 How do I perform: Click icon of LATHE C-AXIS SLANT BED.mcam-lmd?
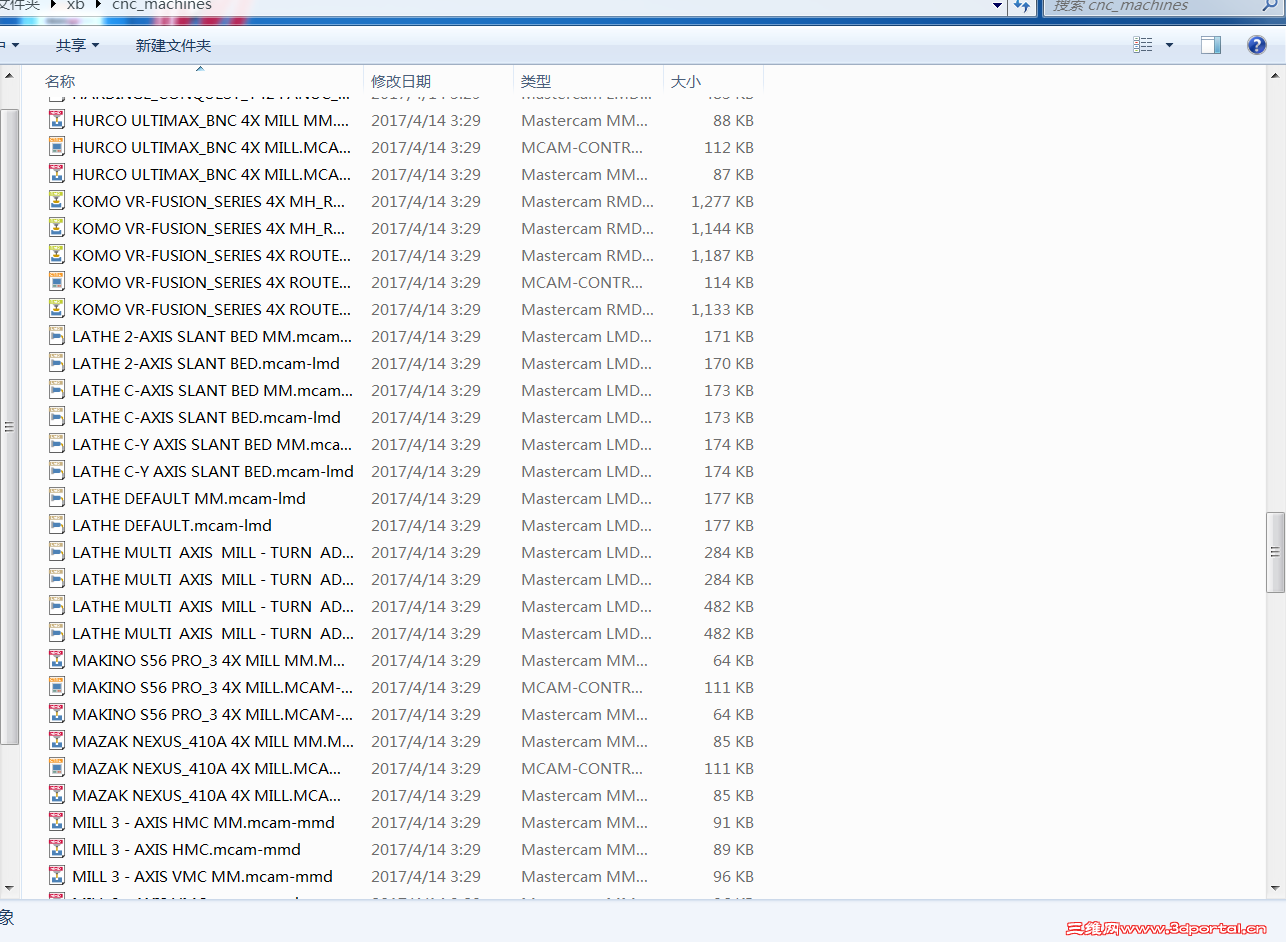tap(58, 417)
